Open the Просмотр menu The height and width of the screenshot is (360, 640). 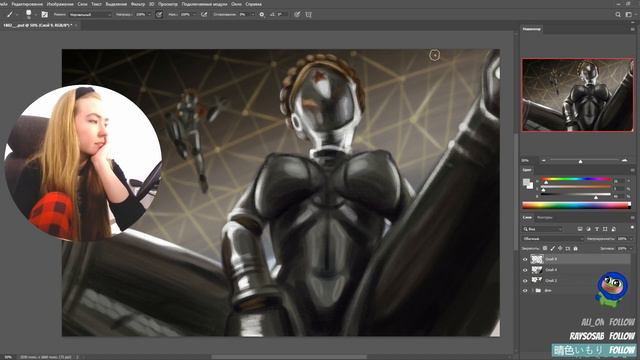tap(167, 4)
